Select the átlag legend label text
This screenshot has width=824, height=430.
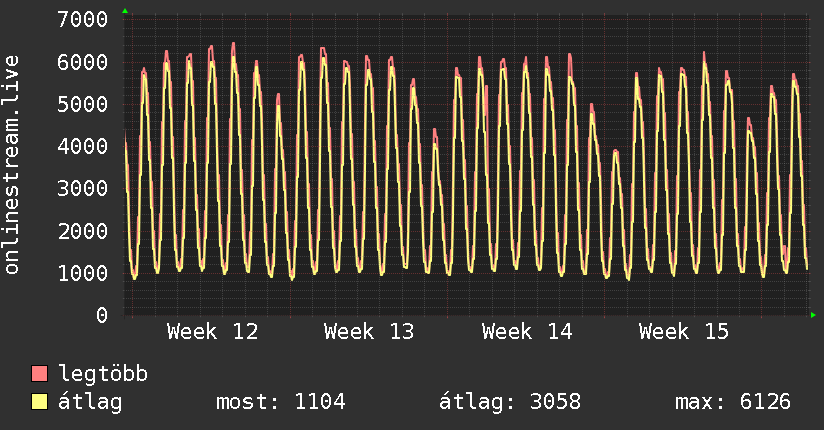[x=90, y=403]
